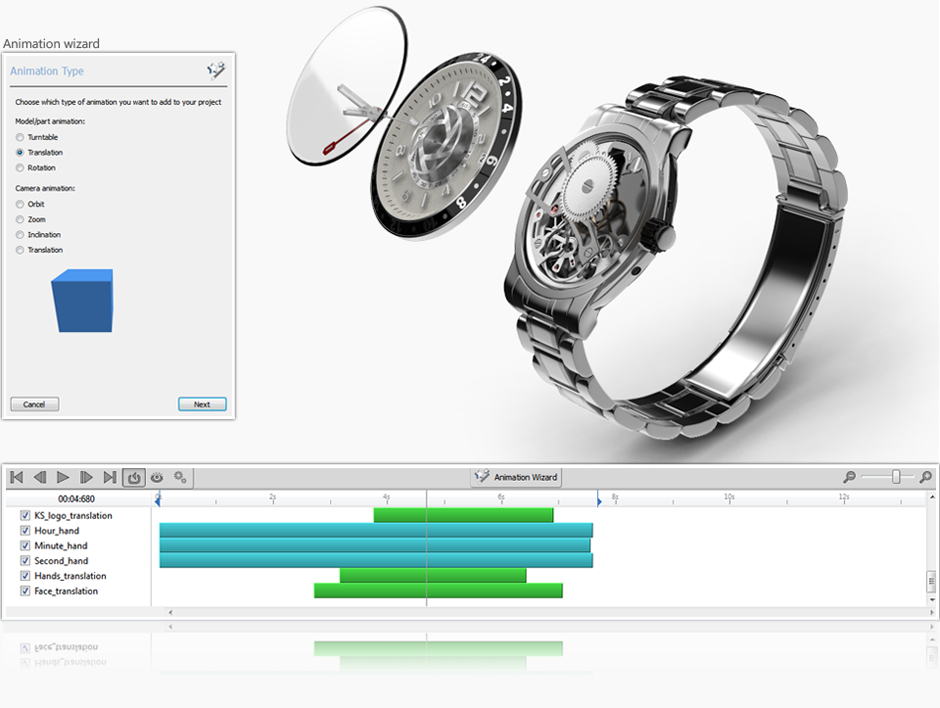Select the Turntable radio option
Image resolution: width=940 pixels, height=708 pixels.
coord(20,137)
